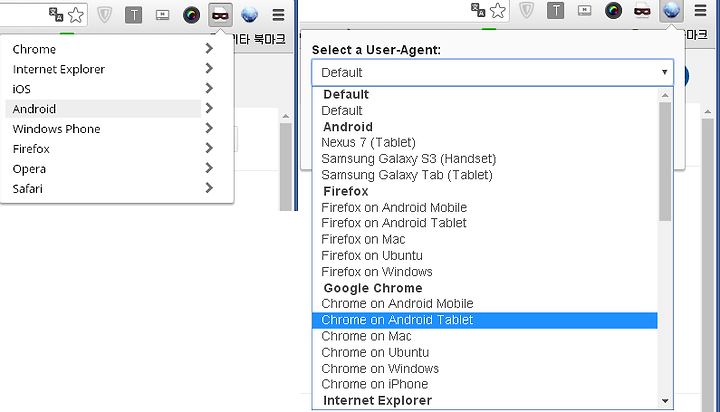The width and height of the screenshot is (720, 412).
Task: Select Firefox on Windows option
Action: pos(485,272)
